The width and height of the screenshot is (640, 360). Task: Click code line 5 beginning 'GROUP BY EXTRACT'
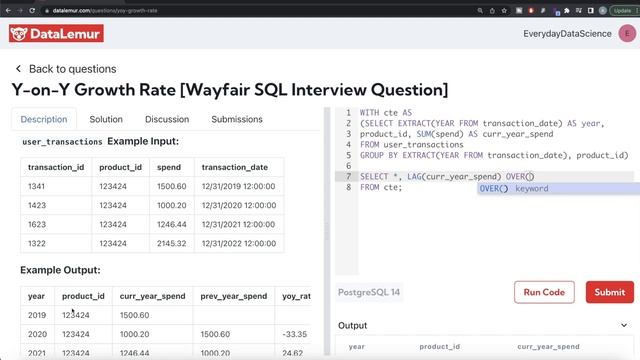(x=494, y=155)
